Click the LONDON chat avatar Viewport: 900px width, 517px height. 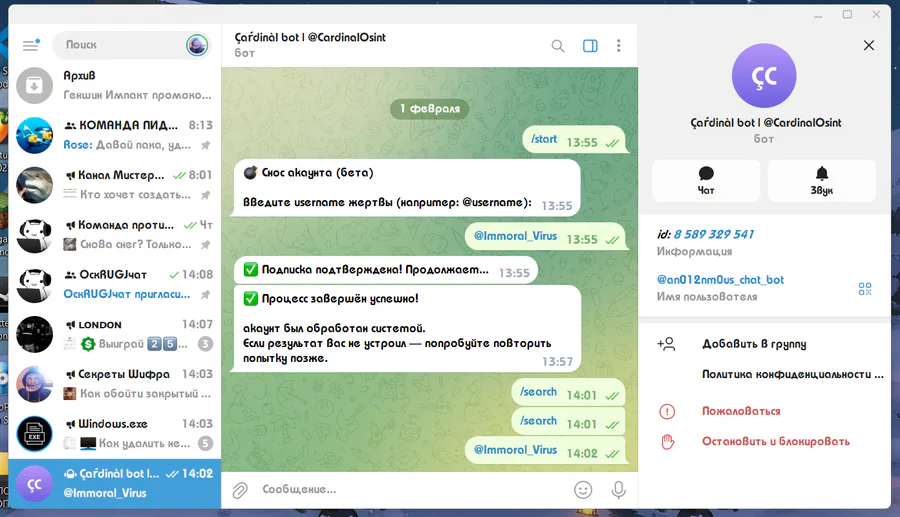pyautogui.click(x=34, y=334)
